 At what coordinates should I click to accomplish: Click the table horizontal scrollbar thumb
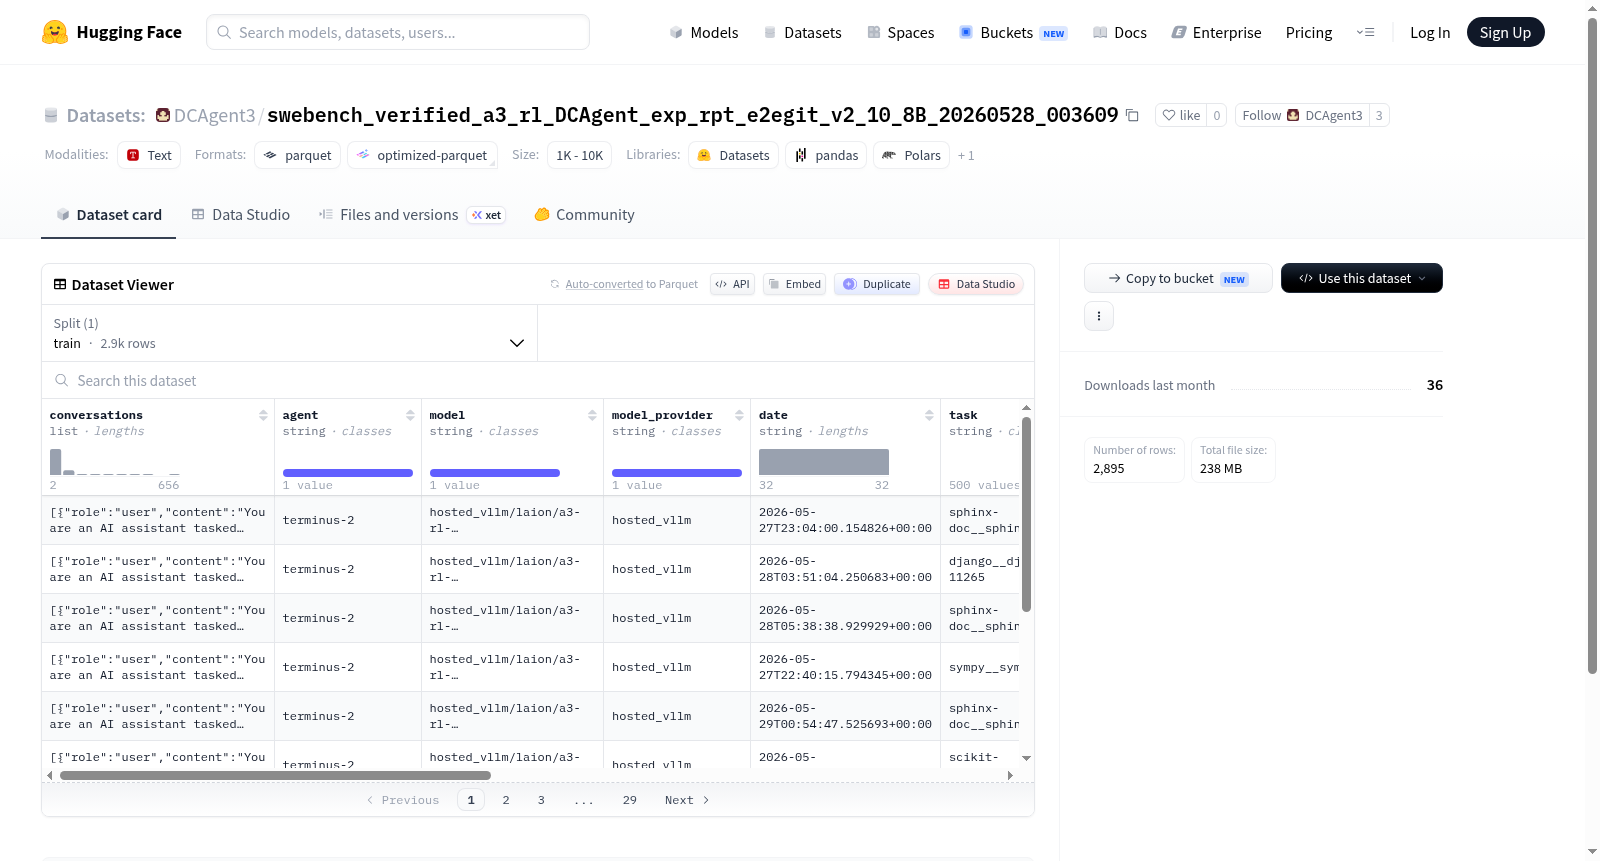click(275, 775)
